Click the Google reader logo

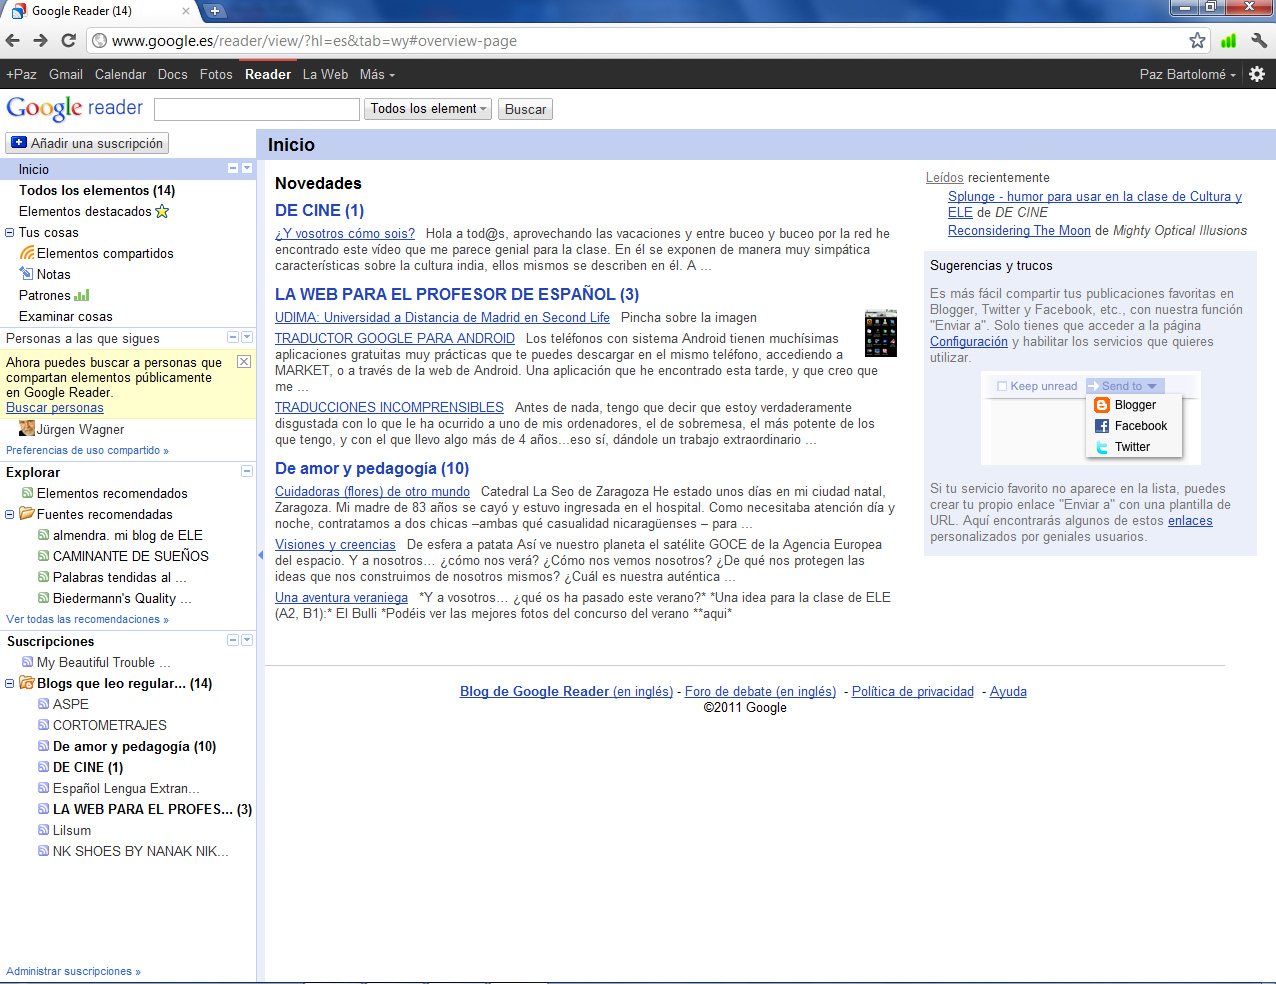click(x=75, y=108)
